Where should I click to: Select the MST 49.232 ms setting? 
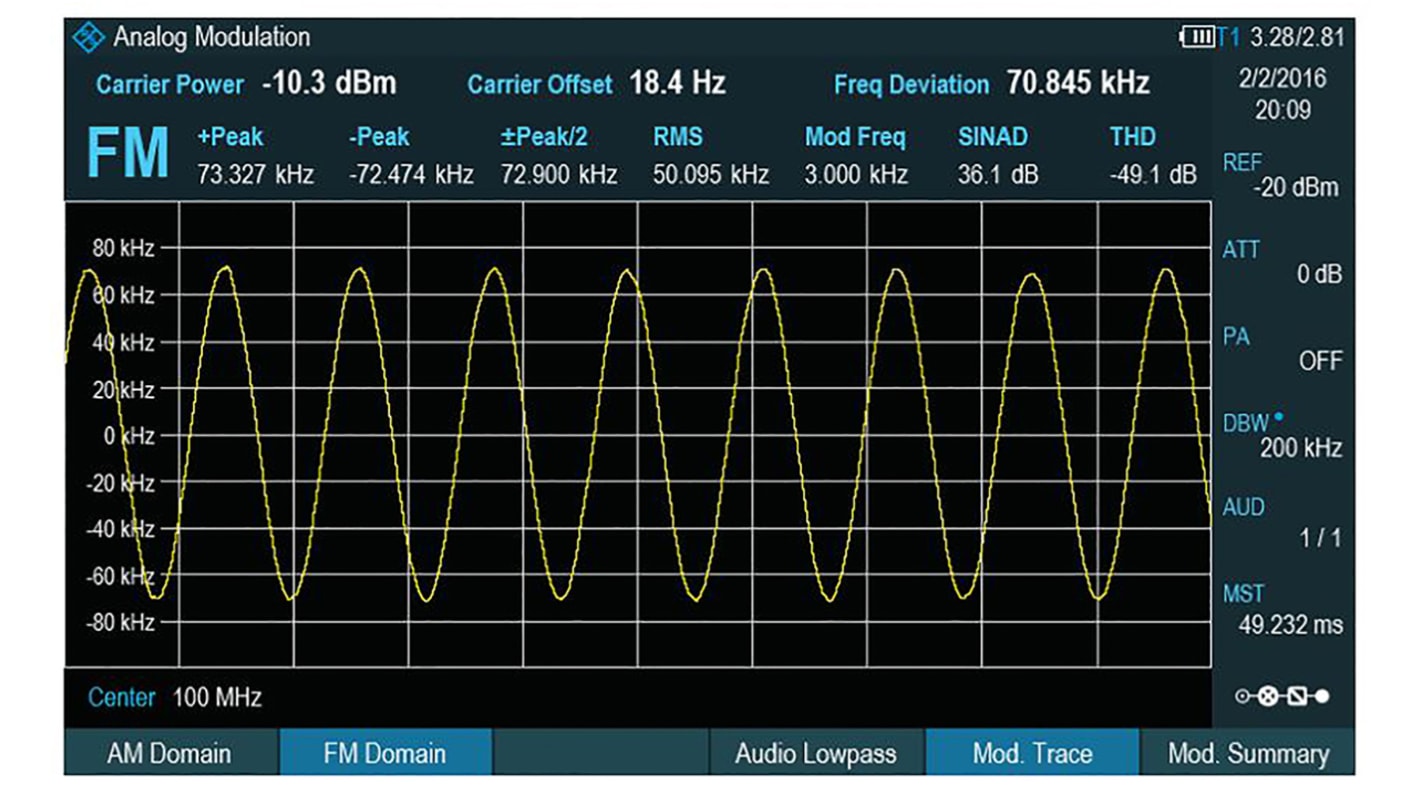pos(1281,610)
